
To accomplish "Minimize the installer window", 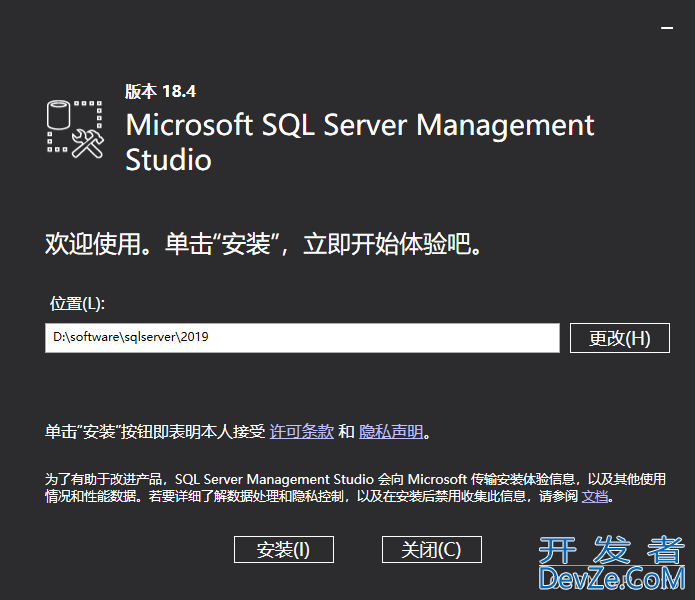I will (667, 28).
